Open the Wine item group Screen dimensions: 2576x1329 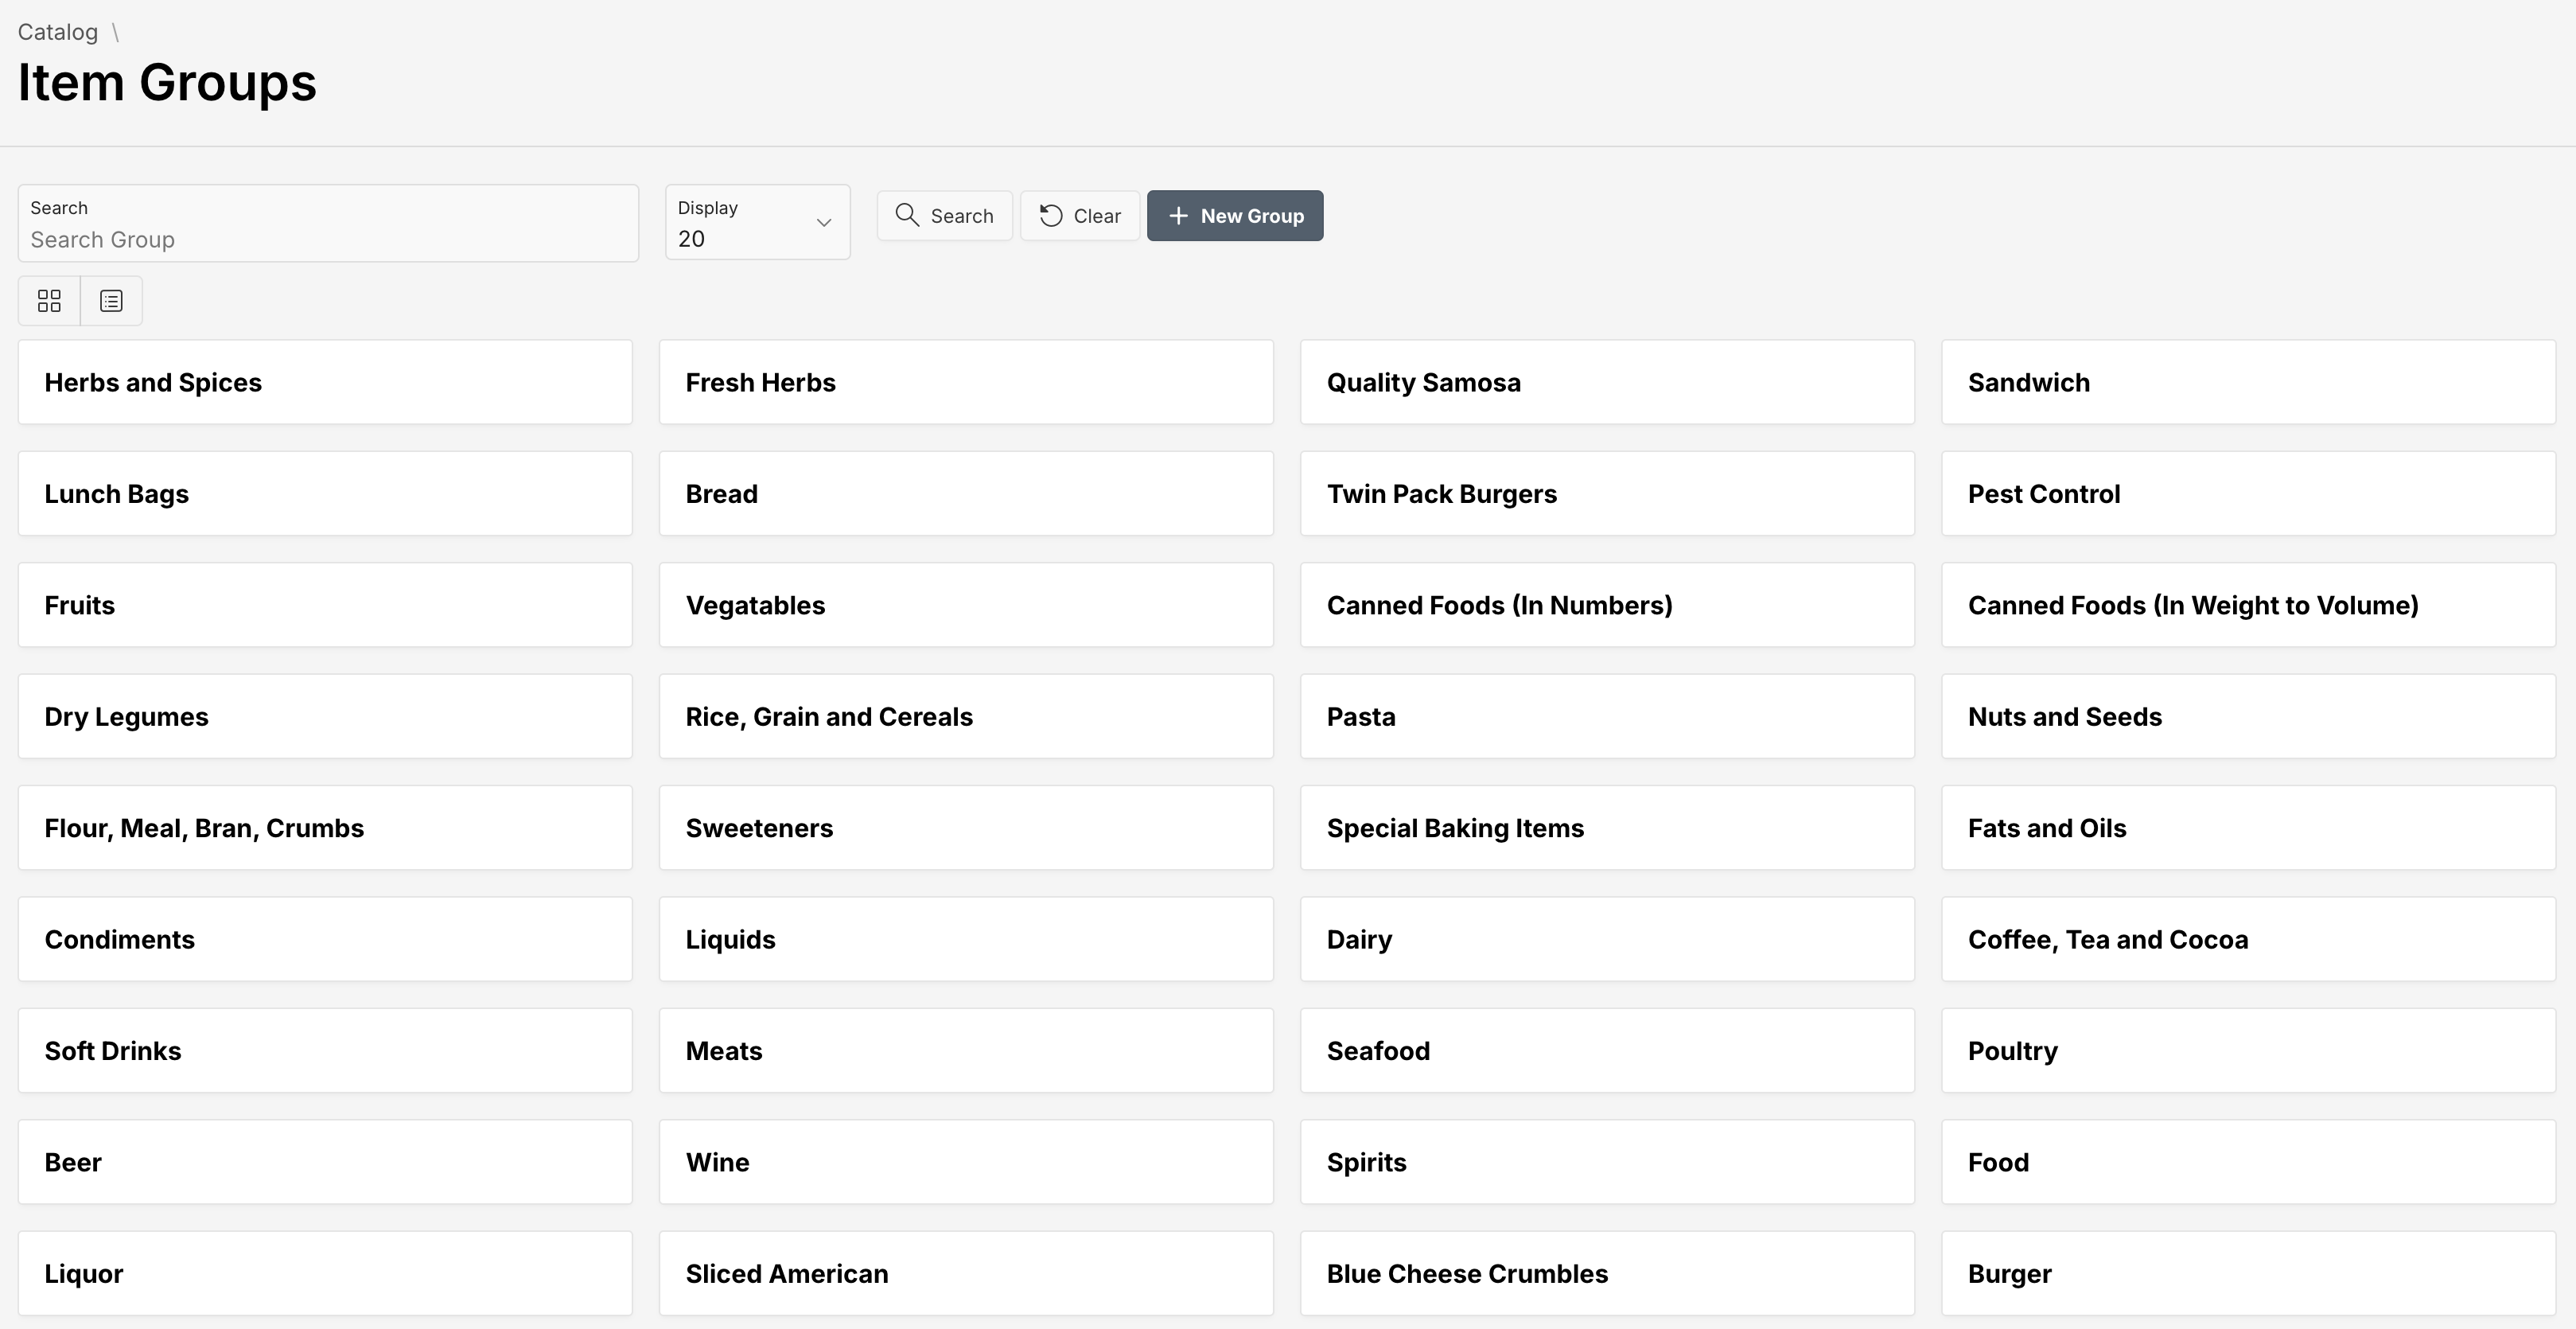pyautogui.click(x=966, y=1162)
